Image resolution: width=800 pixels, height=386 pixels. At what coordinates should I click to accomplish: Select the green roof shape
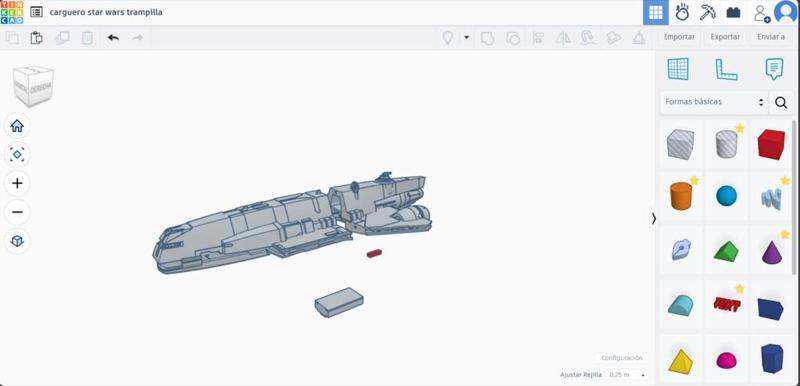(x=726, y=251)
